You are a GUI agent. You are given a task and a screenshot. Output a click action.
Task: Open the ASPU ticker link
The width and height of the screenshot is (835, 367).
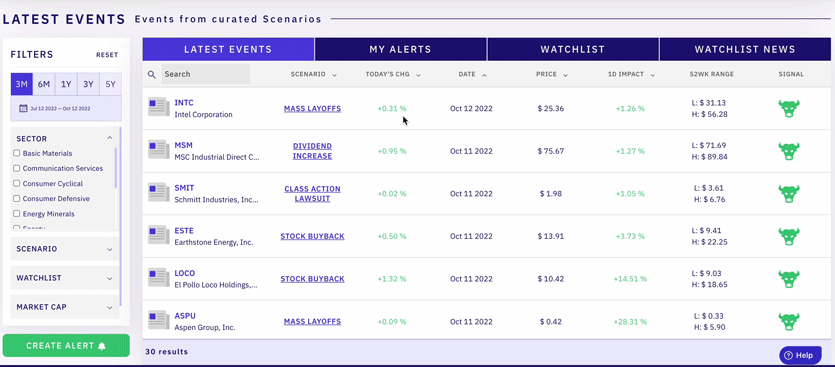point(185,316)
